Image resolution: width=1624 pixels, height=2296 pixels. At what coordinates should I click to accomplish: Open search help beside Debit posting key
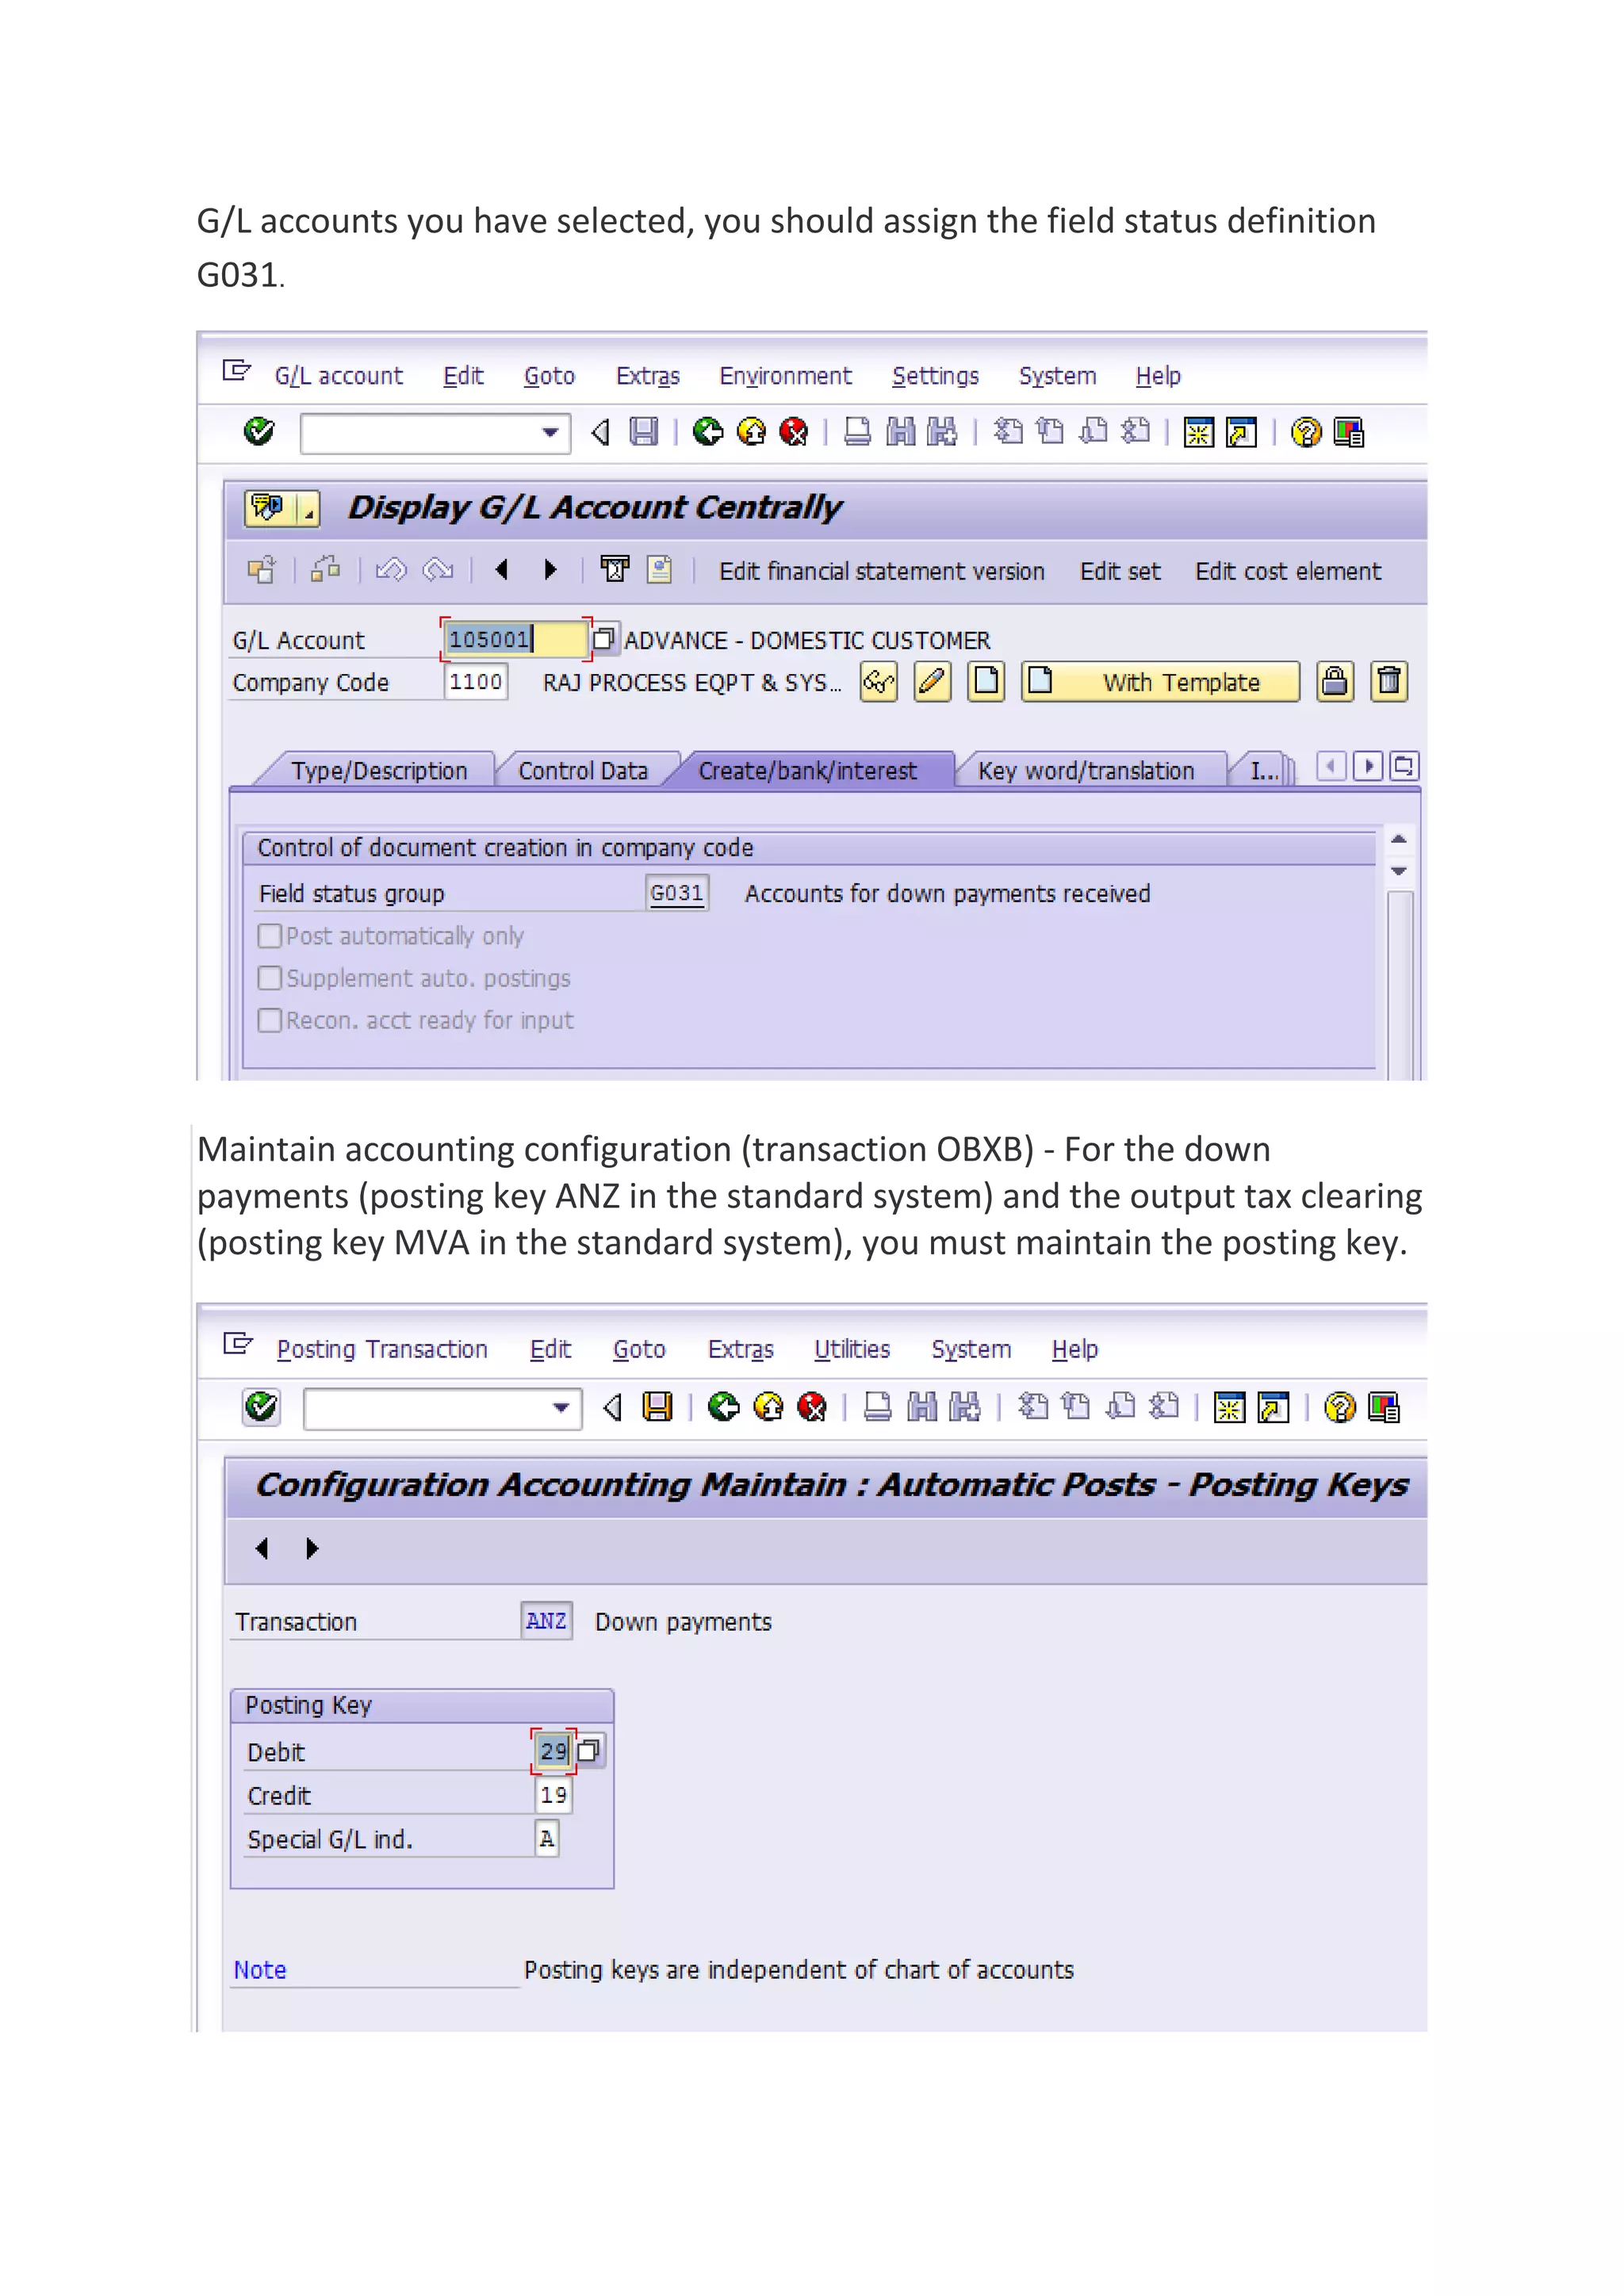pyautogui.click(x=589, y=1751)
